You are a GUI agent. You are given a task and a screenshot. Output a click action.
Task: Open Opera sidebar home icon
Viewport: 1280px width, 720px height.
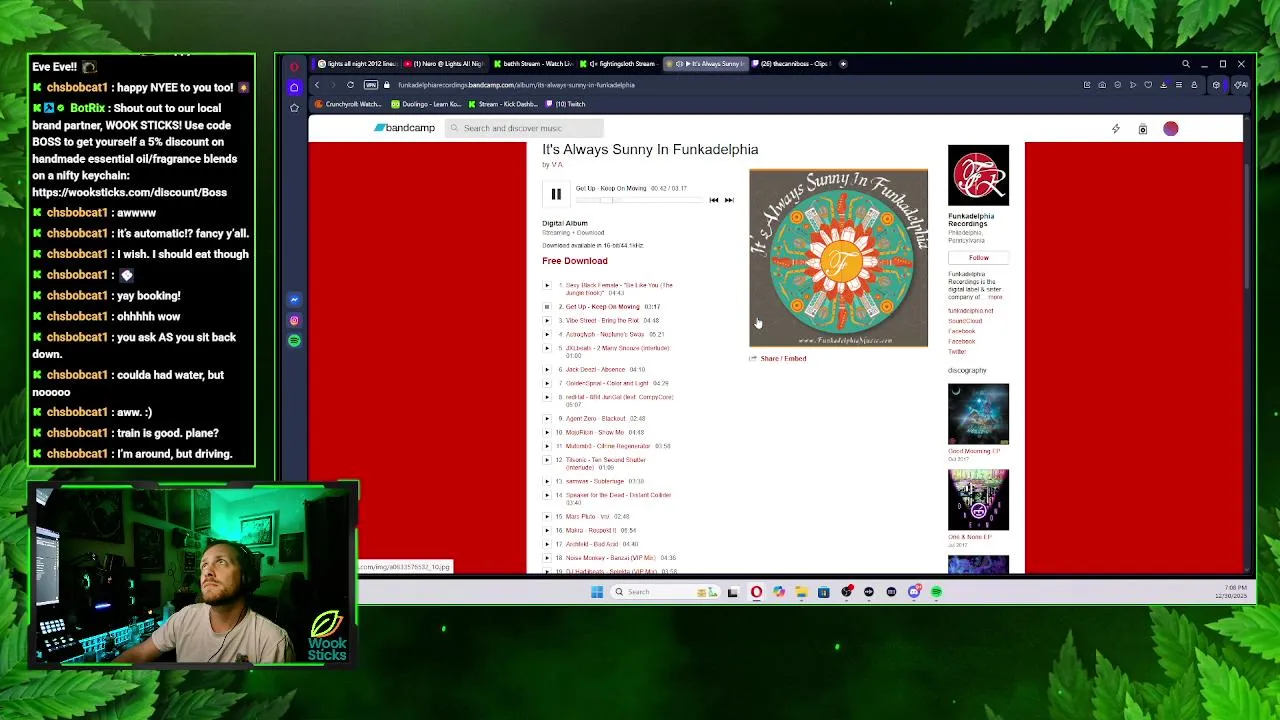294,88
